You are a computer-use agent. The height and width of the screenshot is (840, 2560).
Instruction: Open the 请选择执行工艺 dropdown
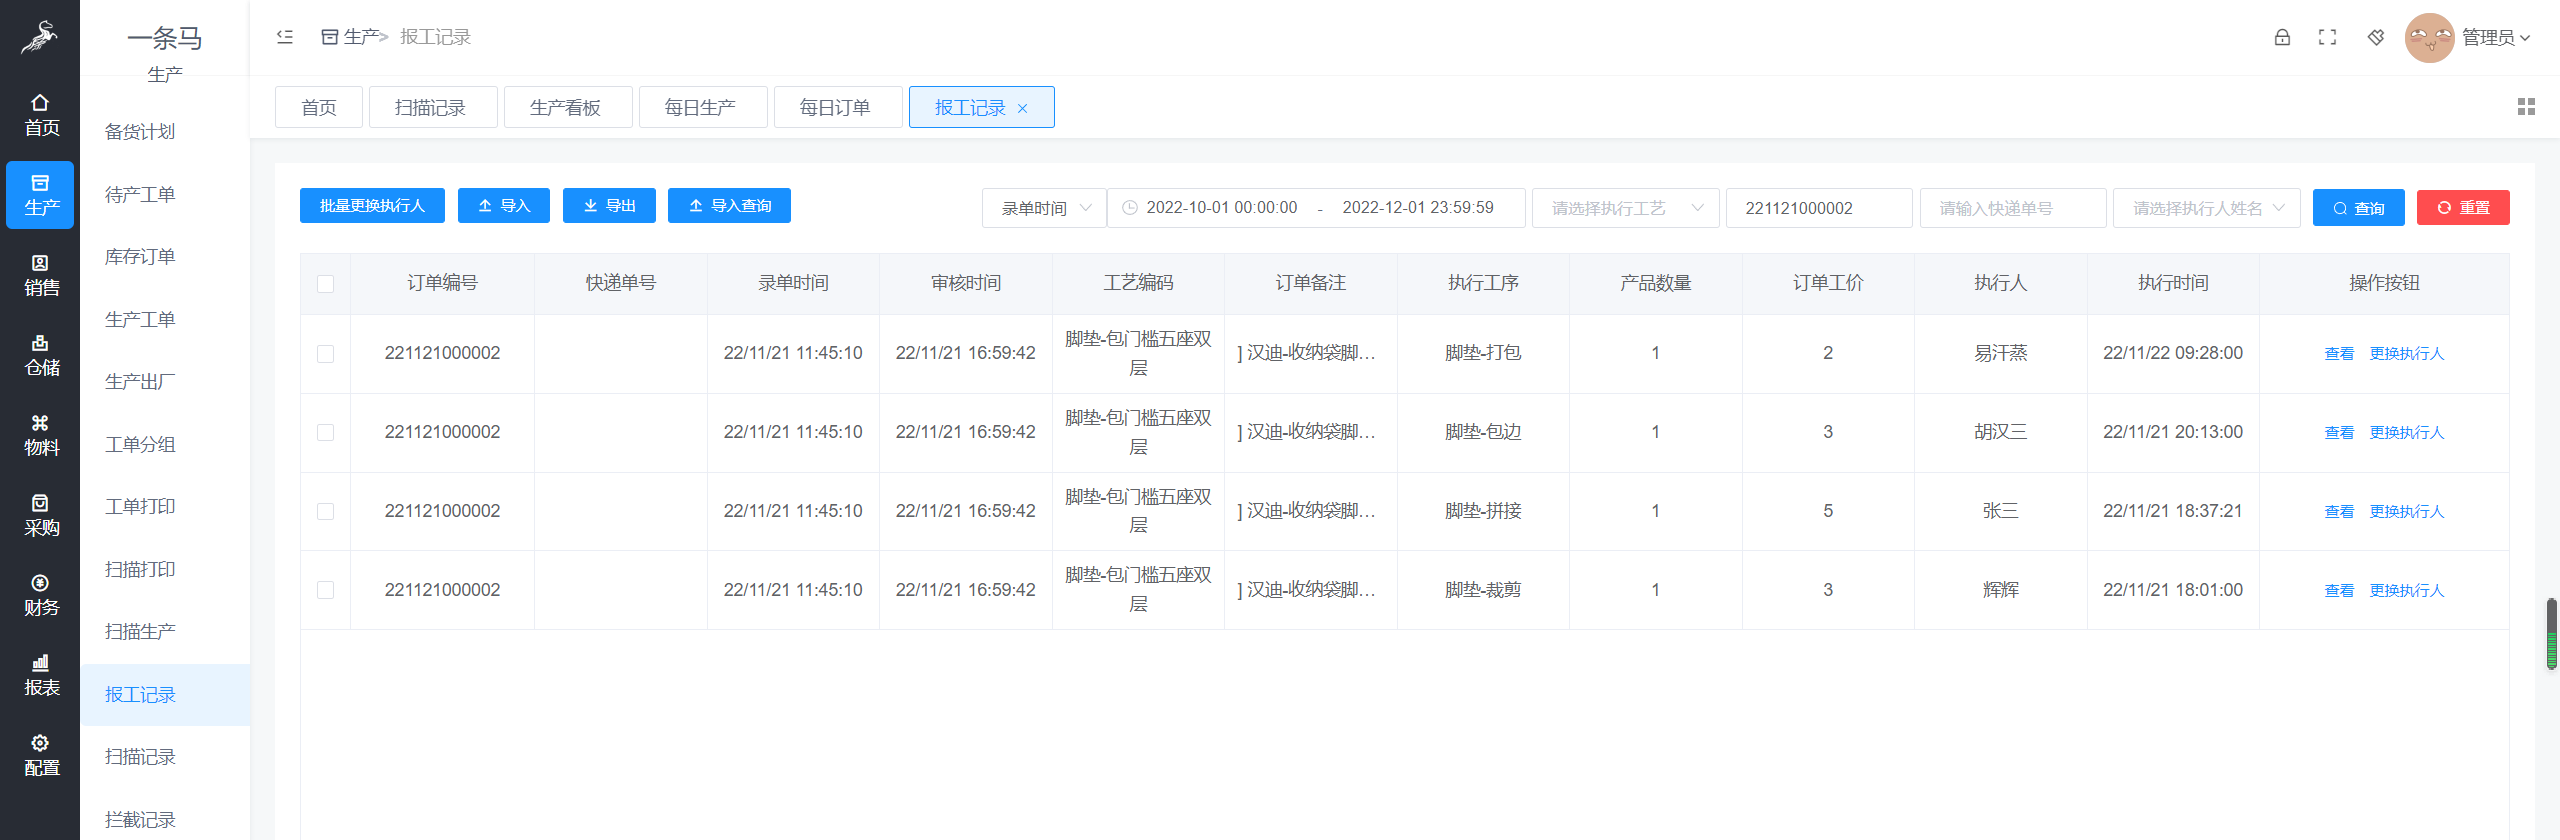[x=1625, y=208]
